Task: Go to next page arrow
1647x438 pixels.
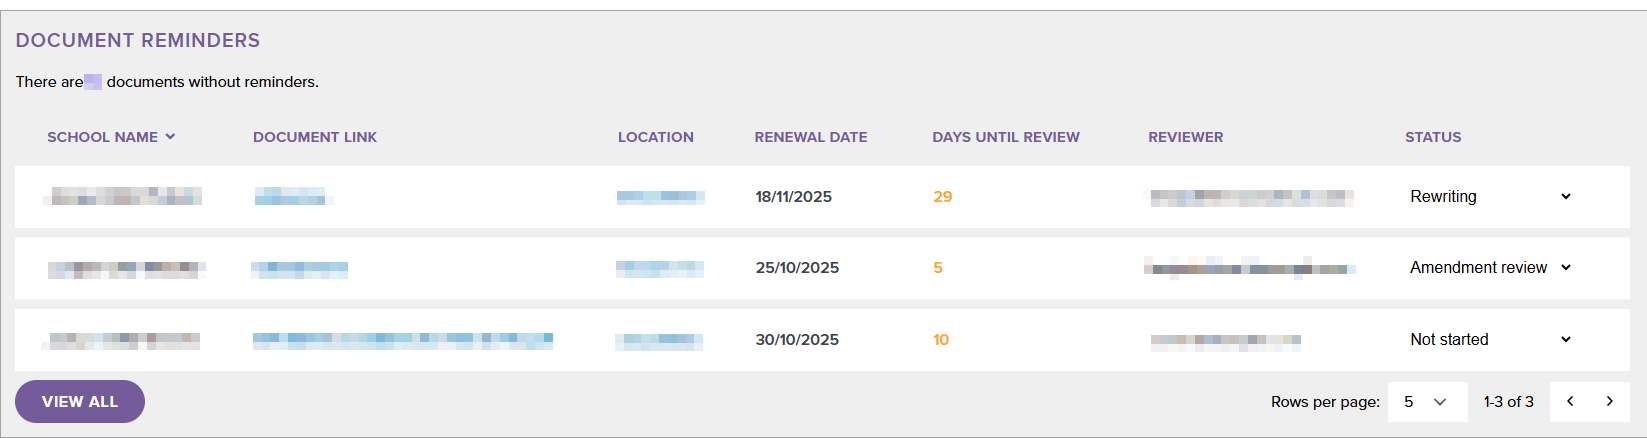Action: [1609, 402]
